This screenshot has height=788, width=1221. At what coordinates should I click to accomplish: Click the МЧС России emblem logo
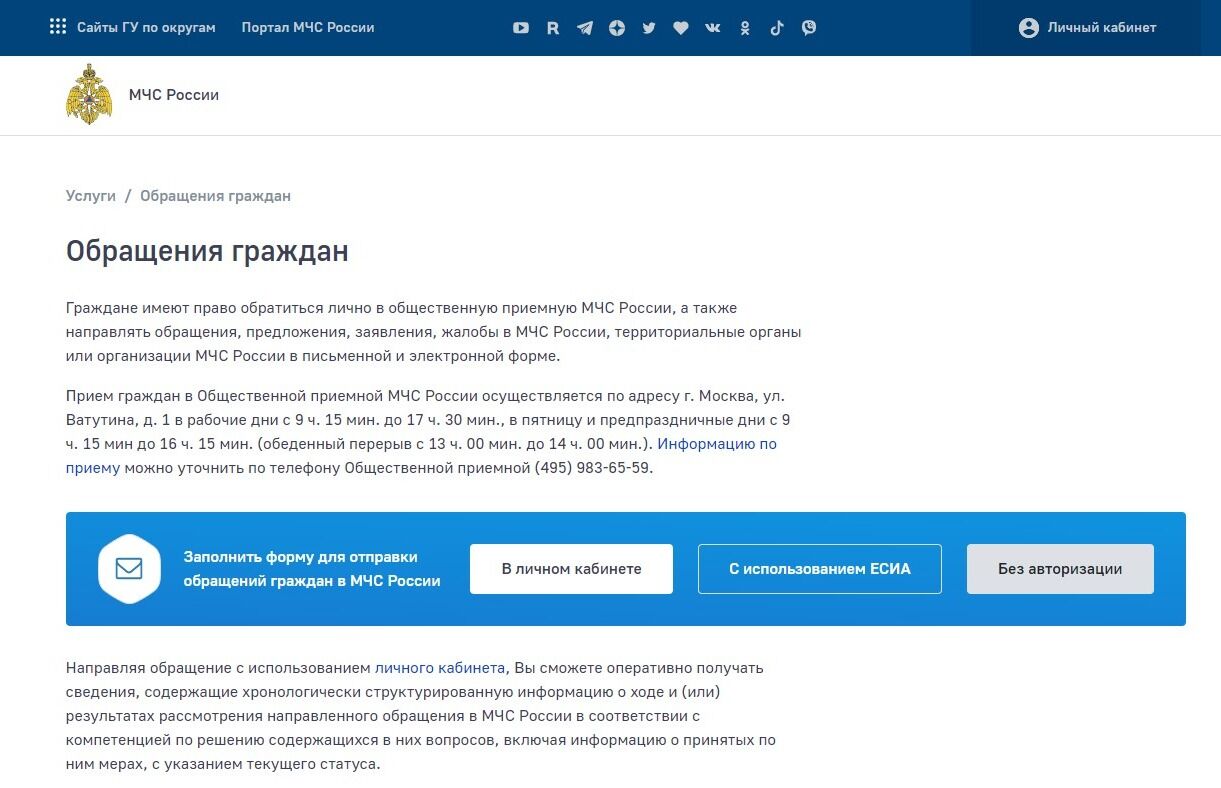tap(89, 94)
